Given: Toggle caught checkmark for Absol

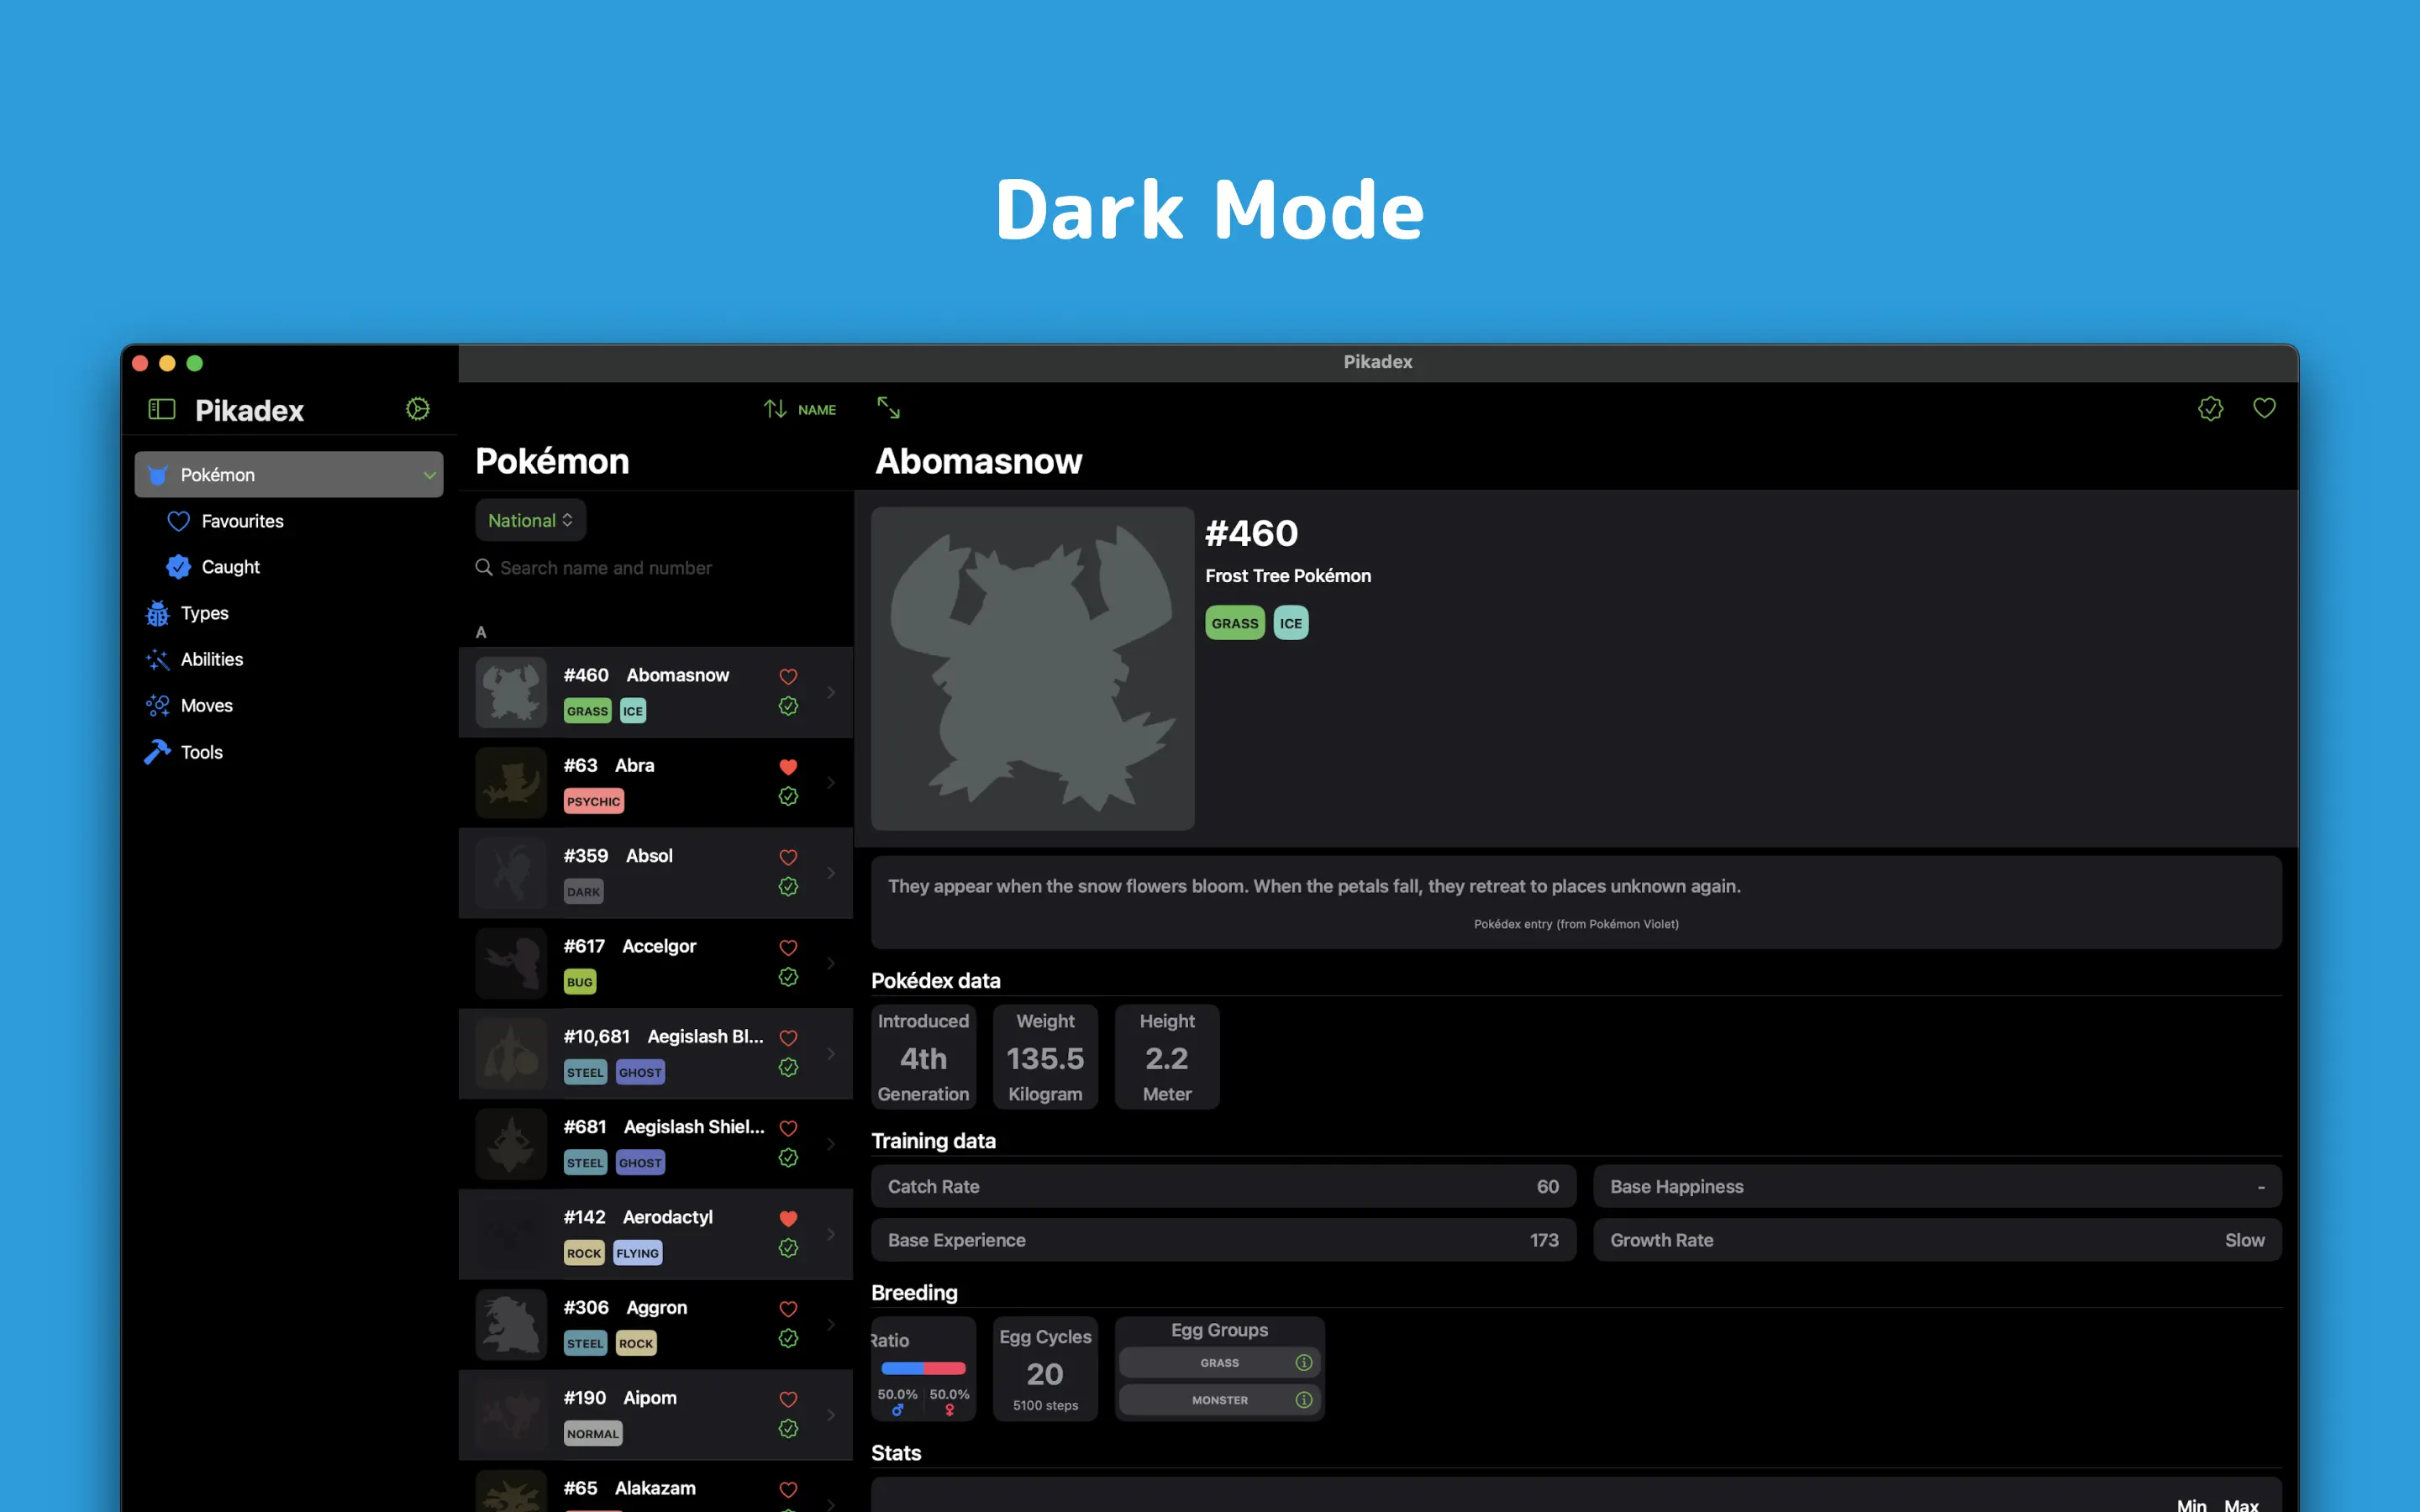Looking at the screenshot, I should coord(788,887).
